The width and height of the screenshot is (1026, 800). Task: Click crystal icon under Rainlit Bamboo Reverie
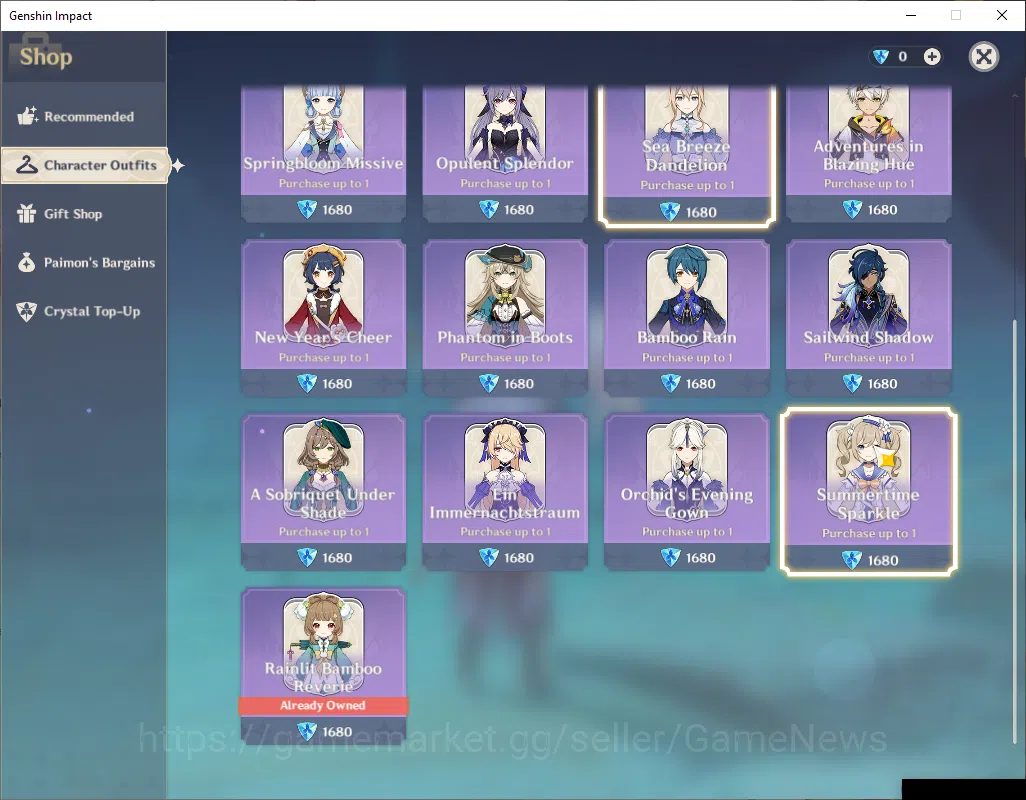(307, 731)
